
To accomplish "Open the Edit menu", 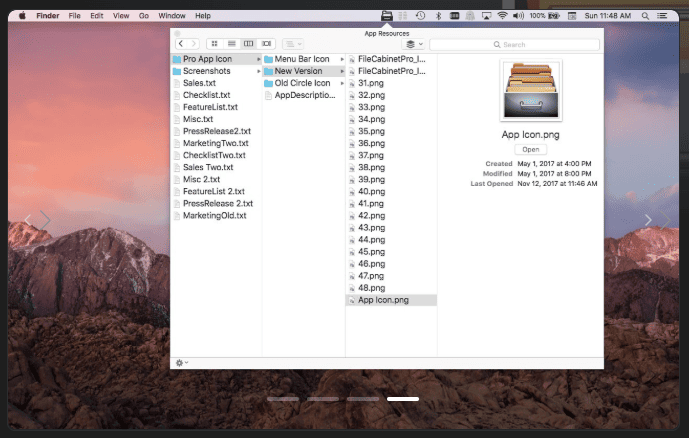I will 97,16.
